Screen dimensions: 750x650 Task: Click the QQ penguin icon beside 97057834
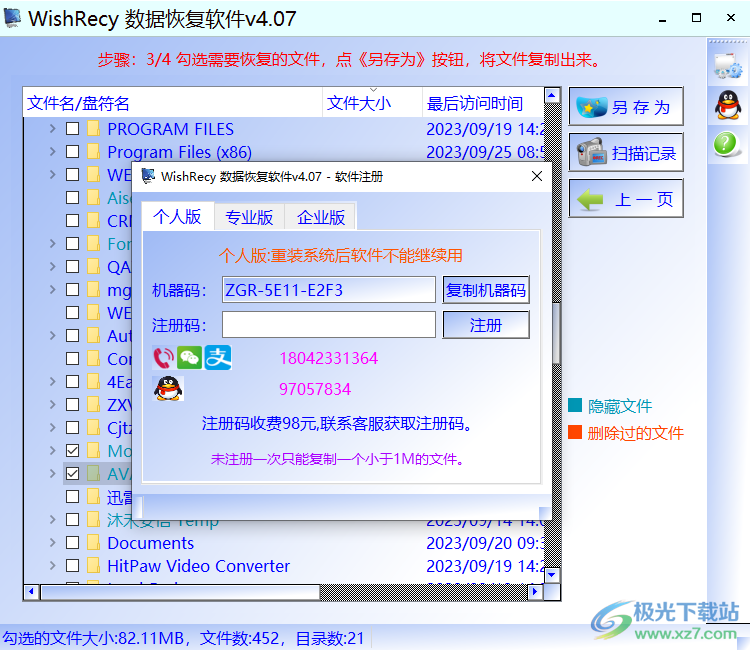[168, 388]
